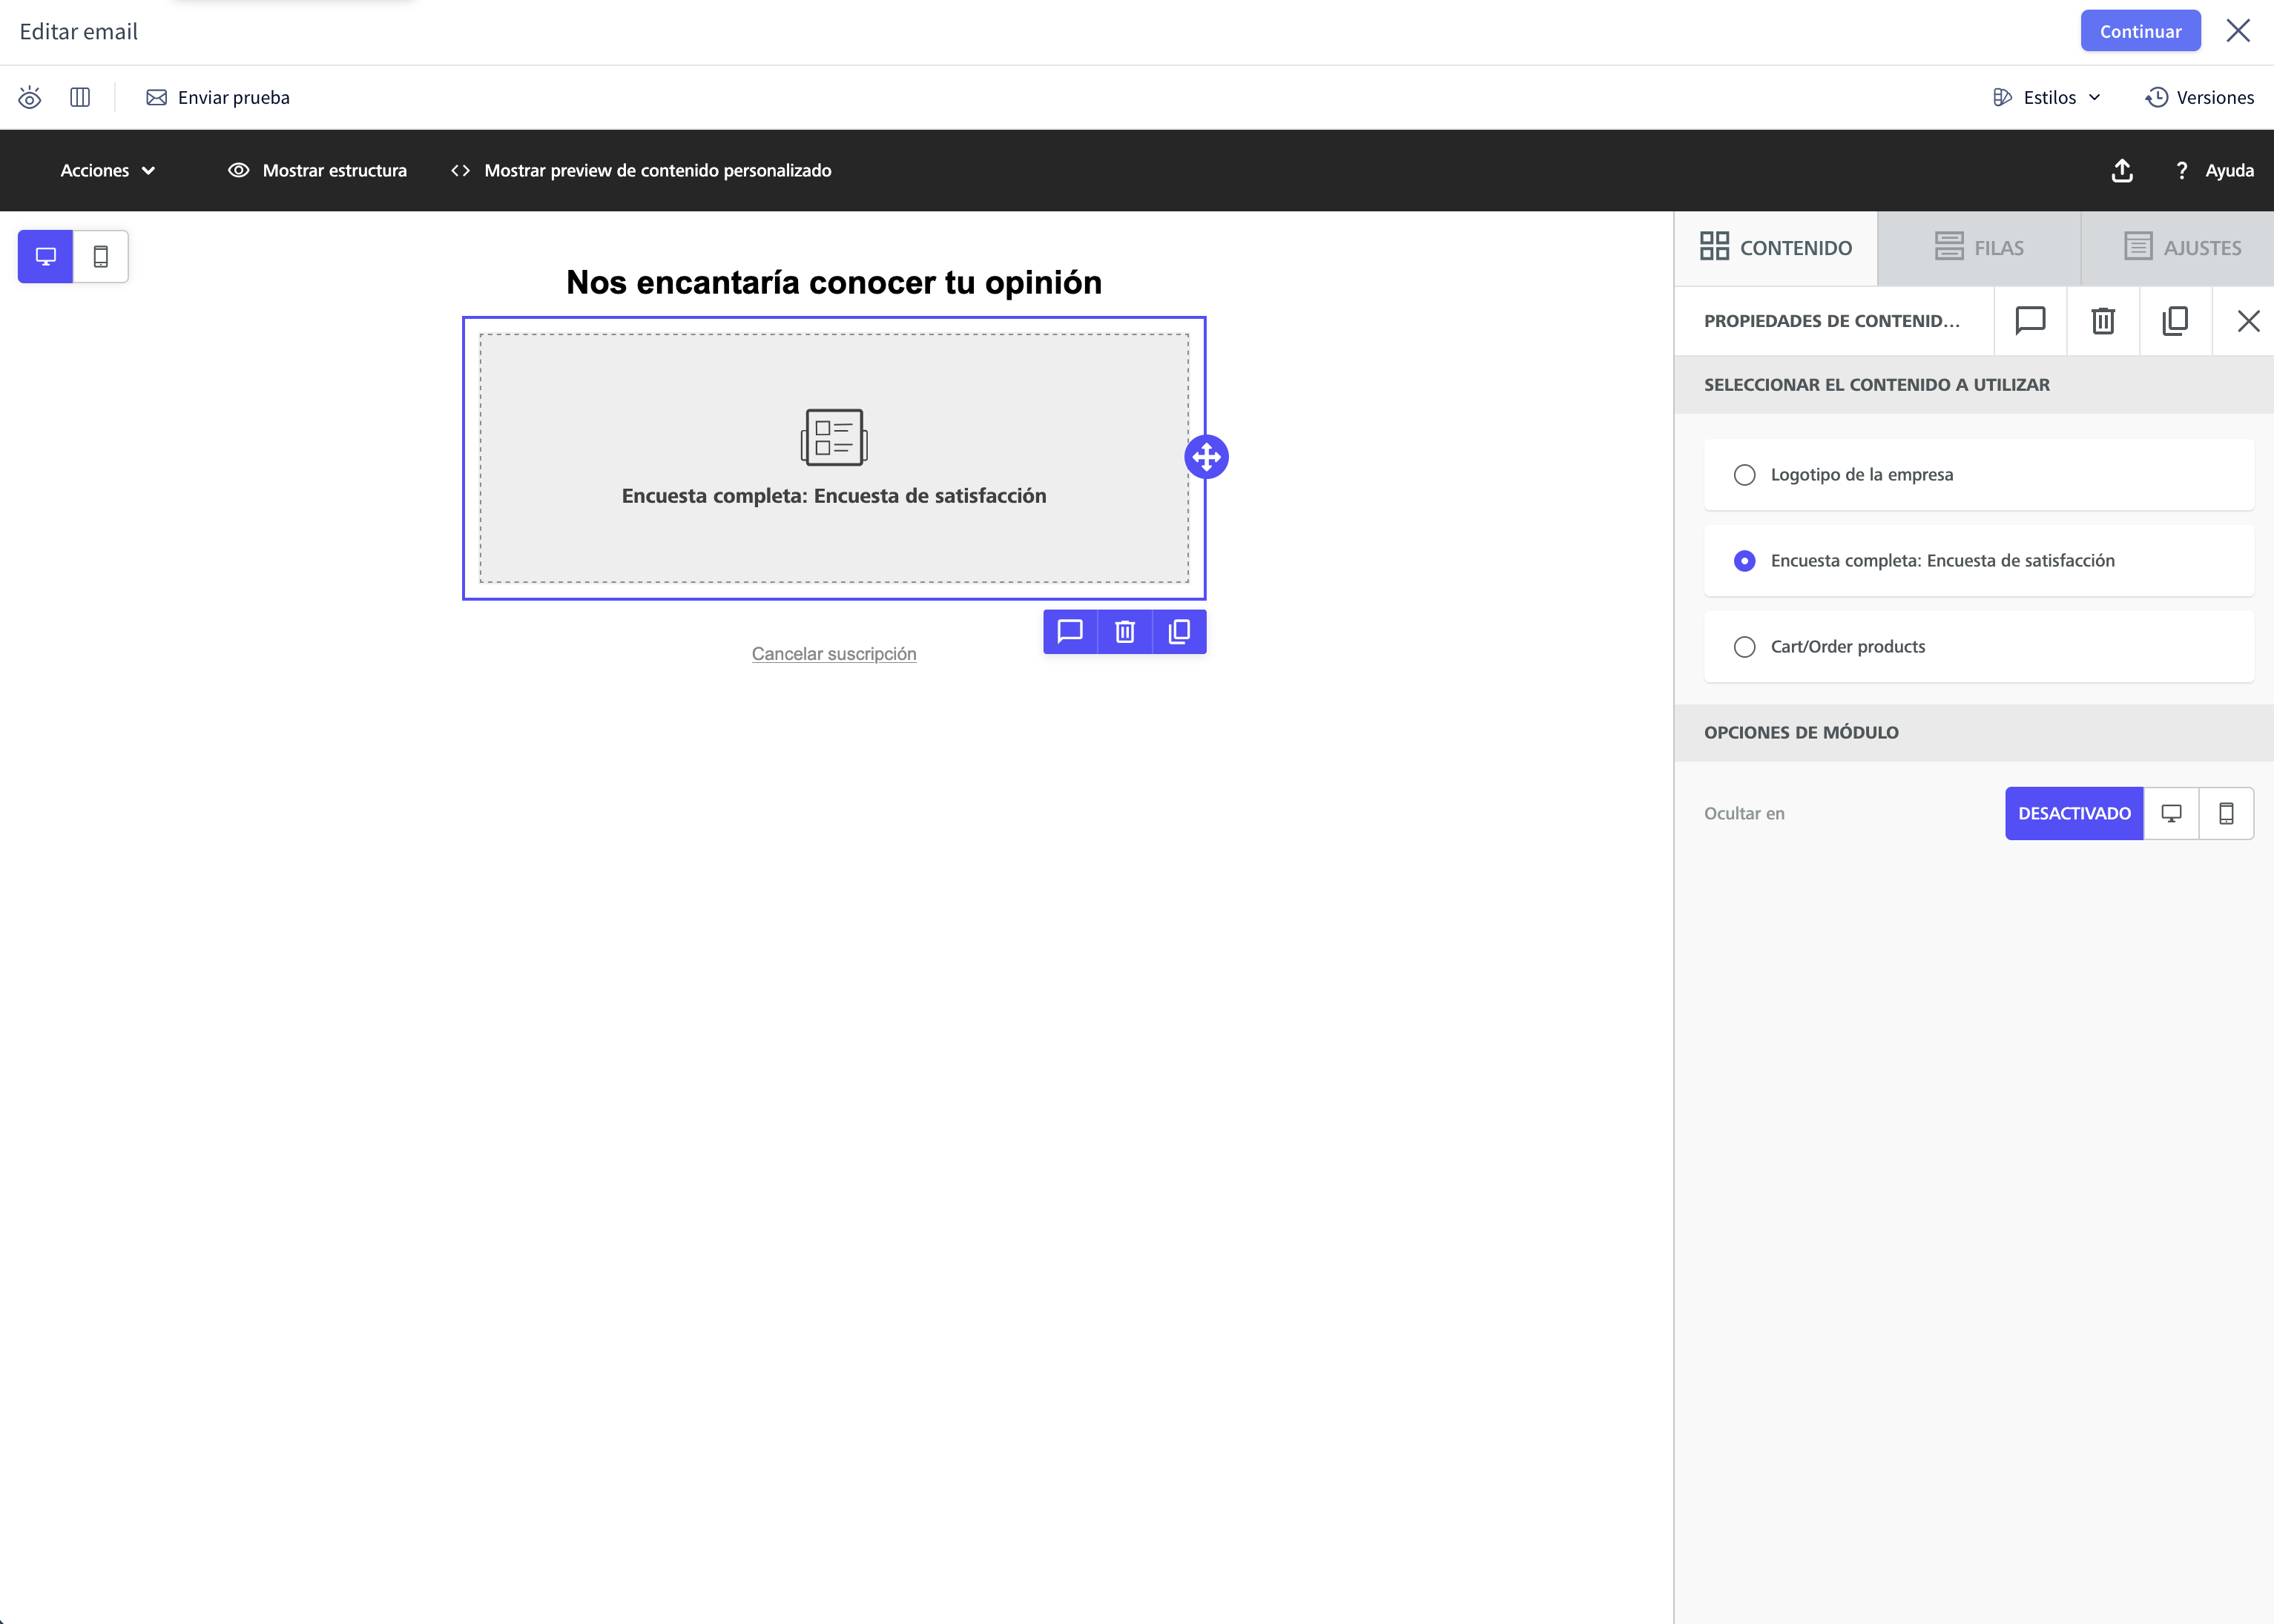Open the Versiones history

coord(2199,97)
